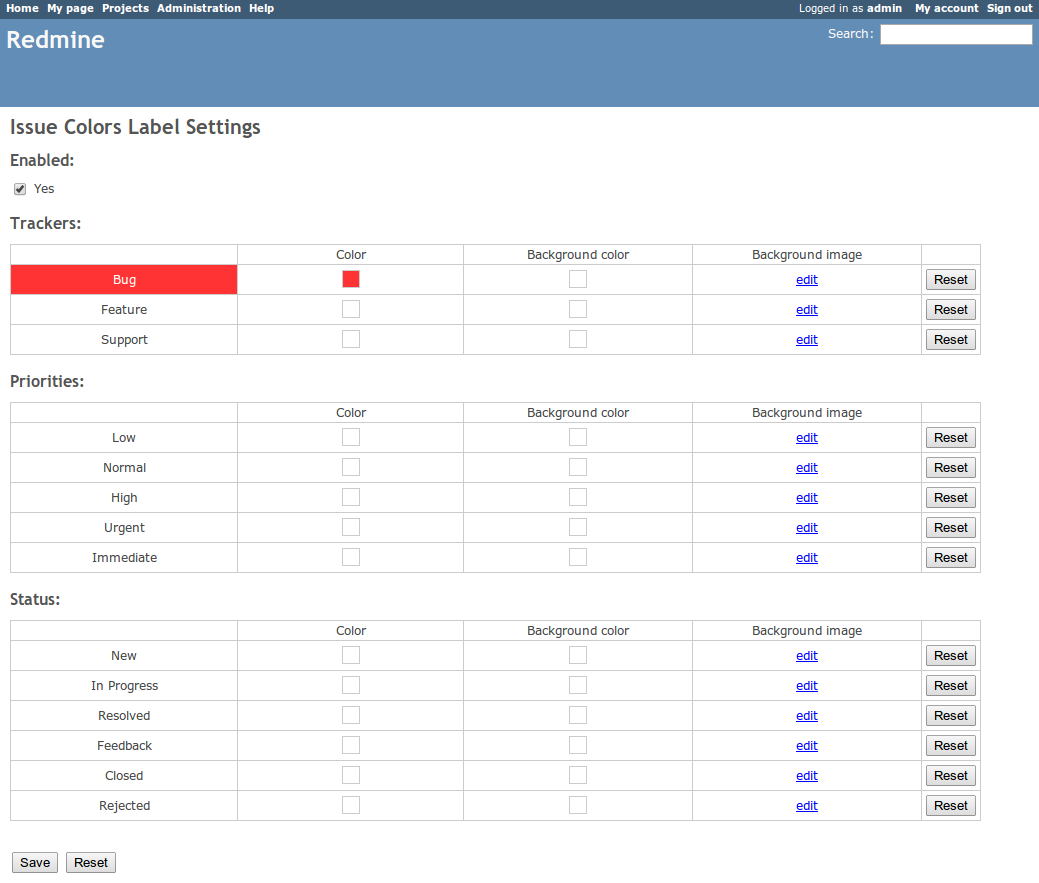1039x883 pixels.
Task: Pick Color for New status
Action: tap(351, 654)
